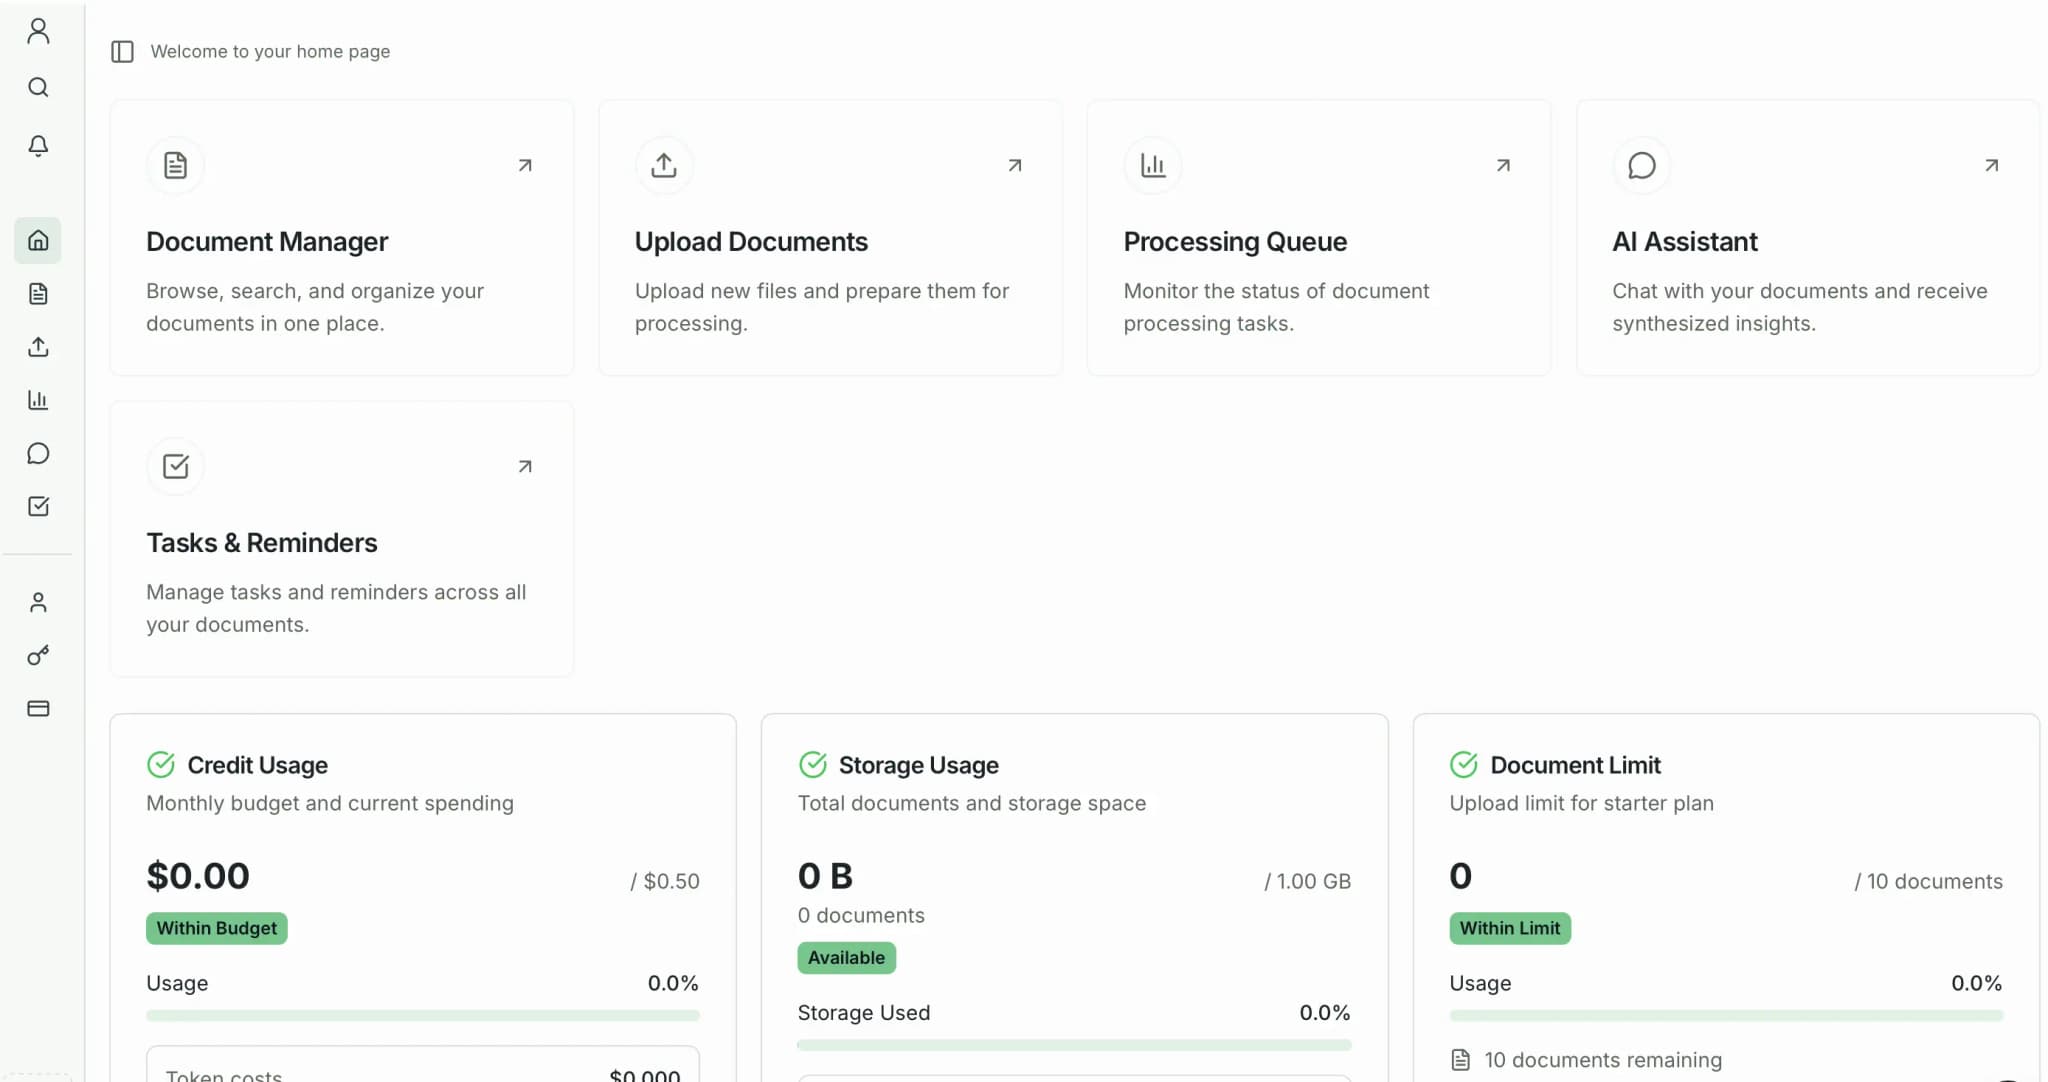Select the account icon above the key icon
Image resolution: width=2048 pixels, height=1082 pixels.
click(x=38, y=601)
